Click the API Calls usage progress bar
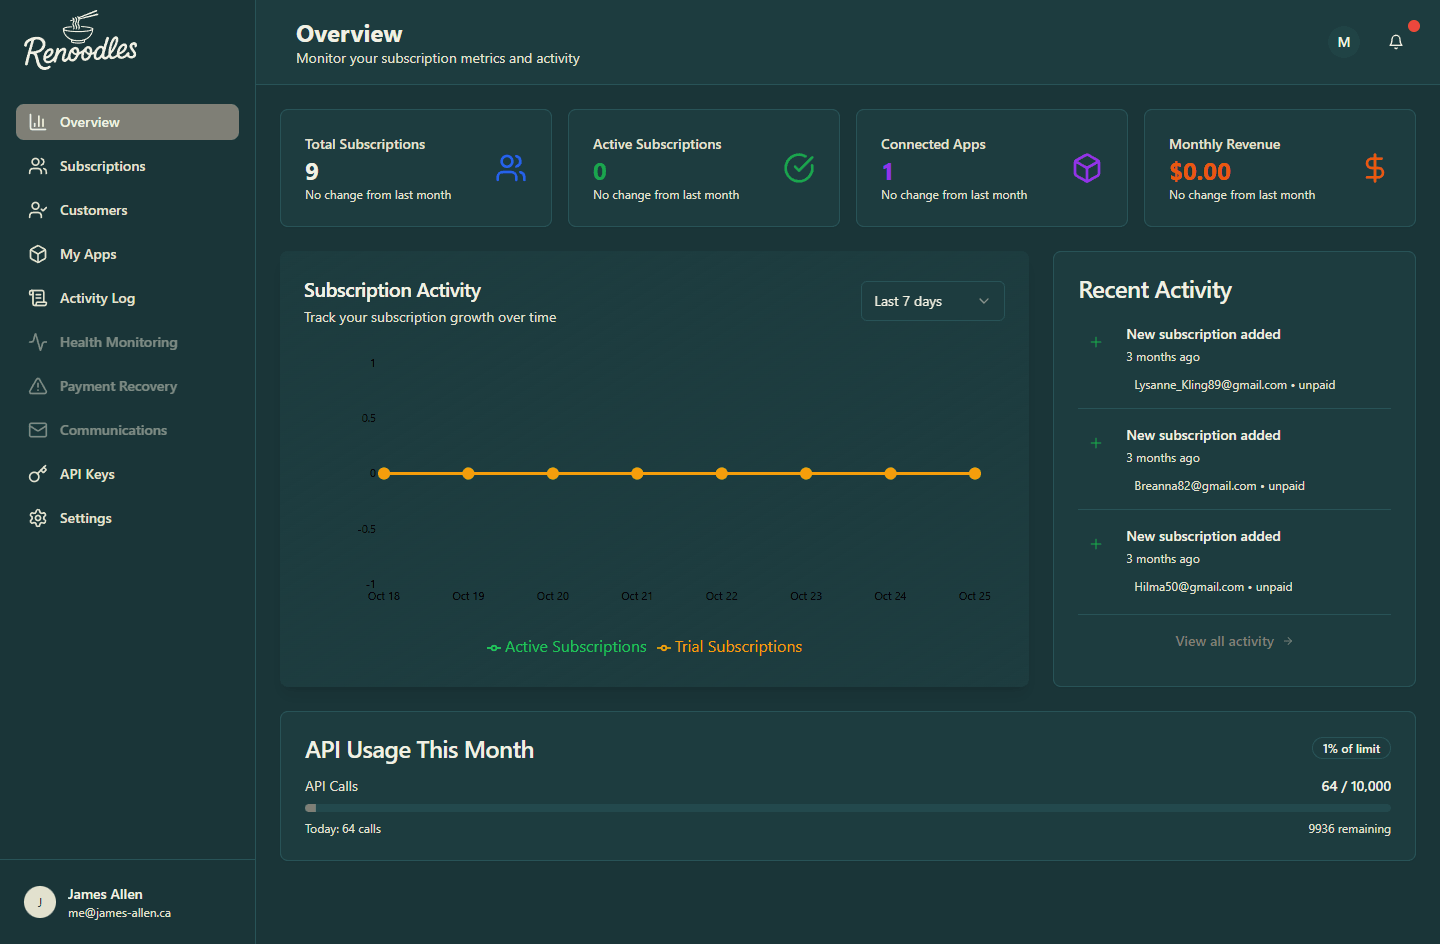1440x944 pixels. point(848,807)
